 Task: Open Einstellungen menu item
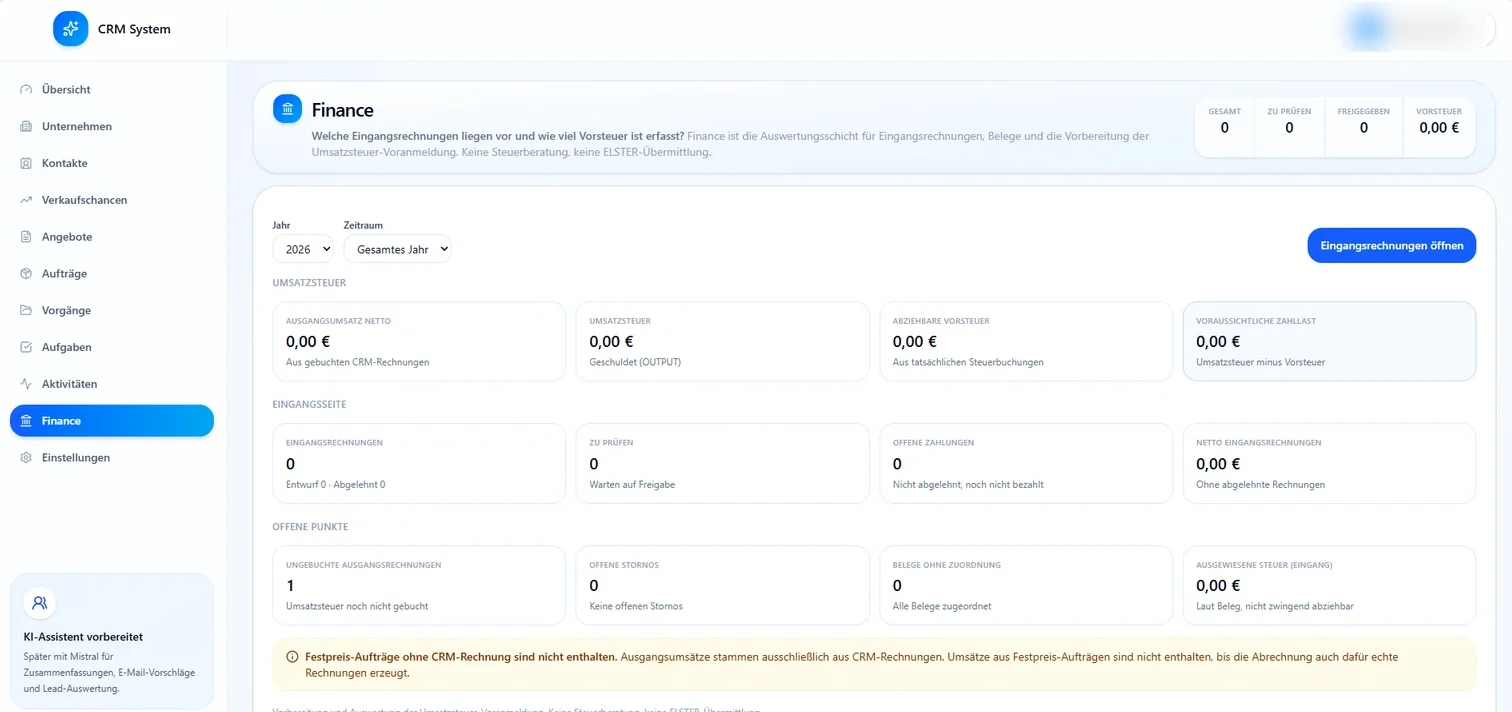coord(112,457)
